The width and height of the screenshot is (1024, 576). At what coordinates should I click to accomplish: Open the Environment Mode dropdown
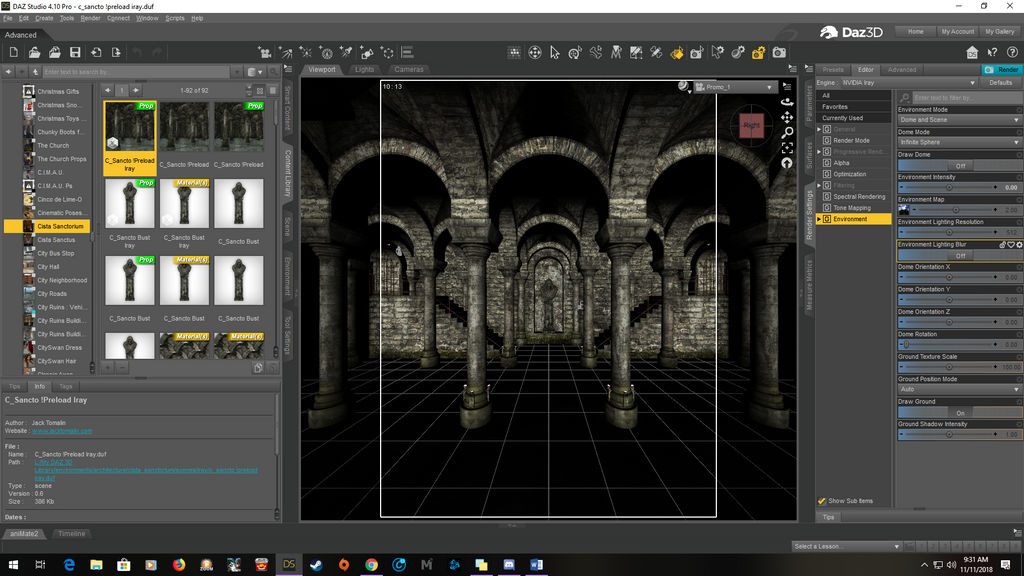click(959, 120)
